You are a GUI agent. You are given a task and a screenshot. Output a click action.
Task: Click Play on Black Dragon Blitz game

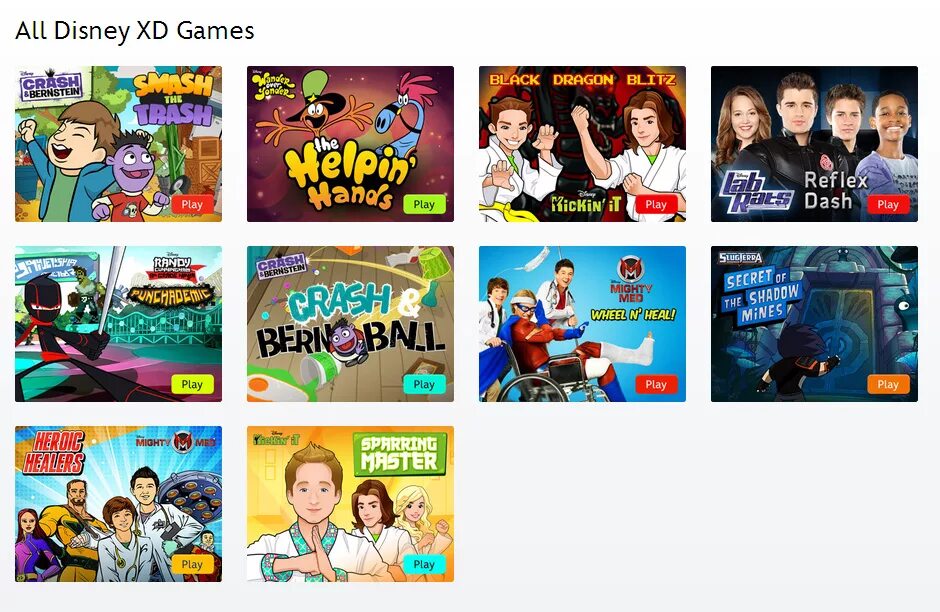[x=656, y=204]
